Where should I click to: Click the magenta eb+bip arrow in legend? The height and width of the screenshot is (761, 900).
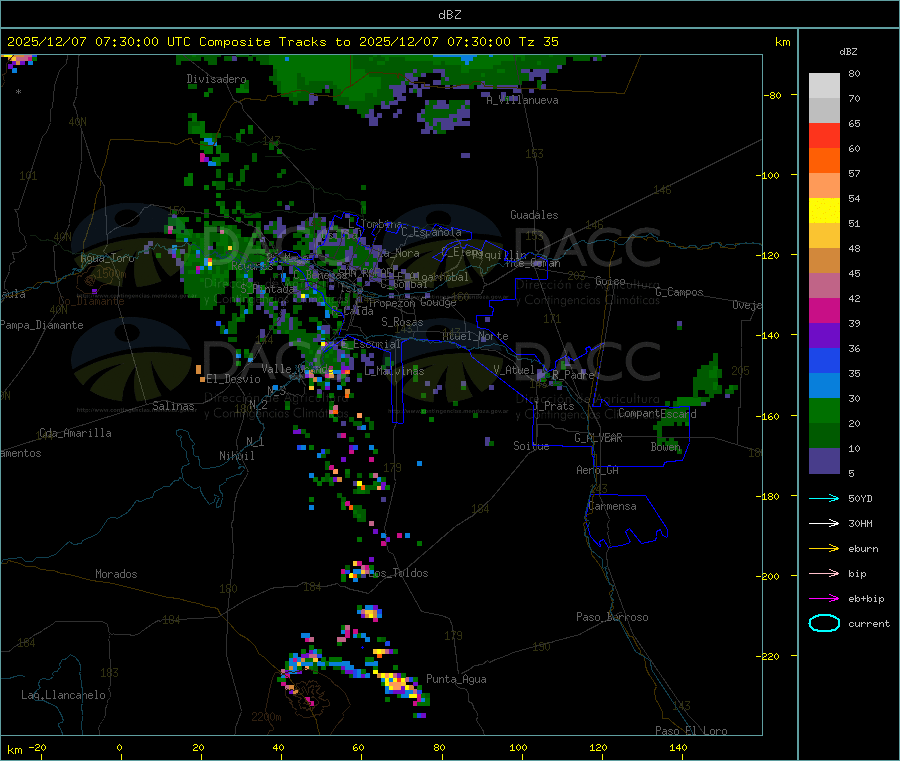coord(824,598)
